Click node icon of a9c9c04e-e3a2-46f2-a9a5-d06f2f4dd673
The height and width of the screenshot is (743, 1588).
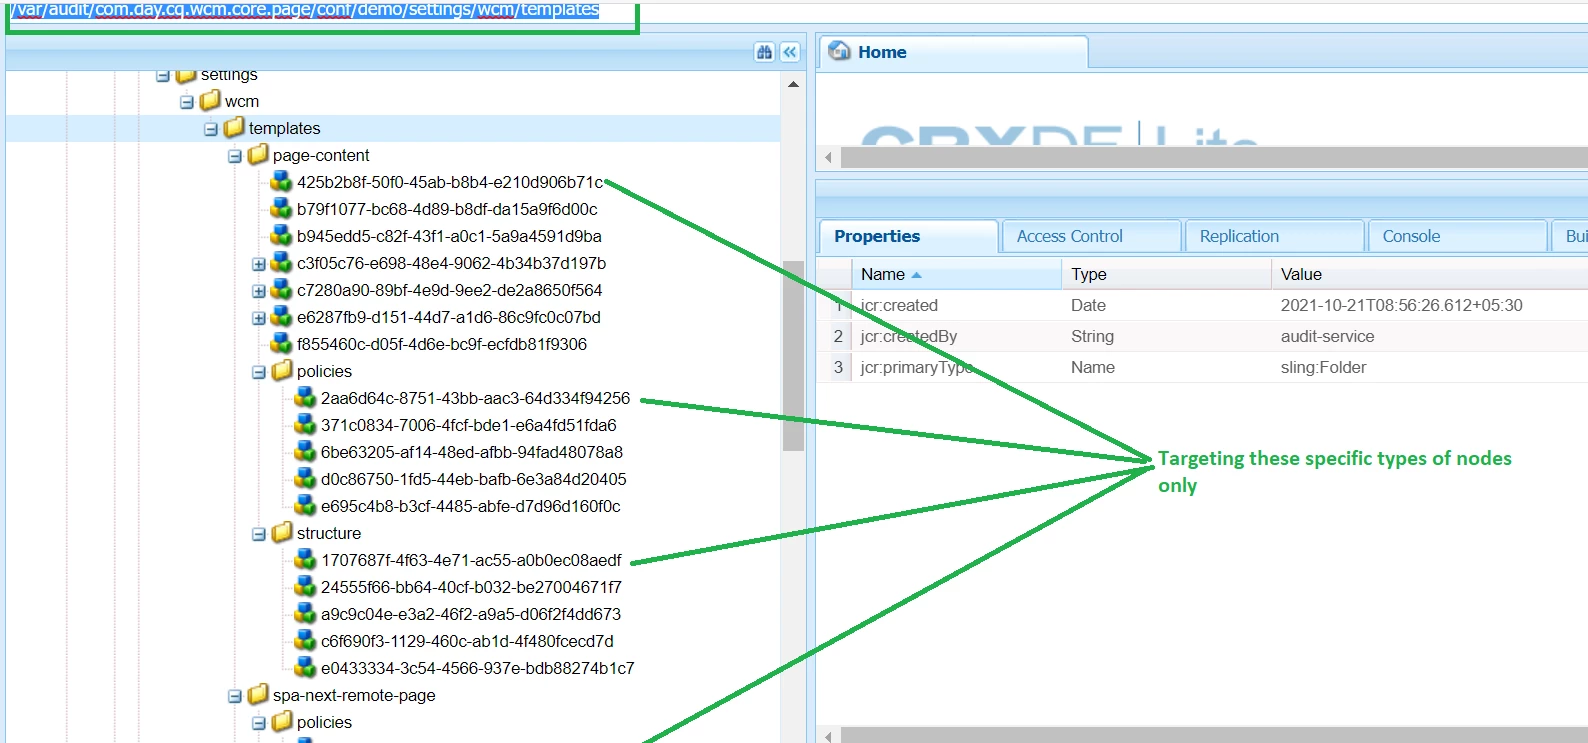(306, 613)
